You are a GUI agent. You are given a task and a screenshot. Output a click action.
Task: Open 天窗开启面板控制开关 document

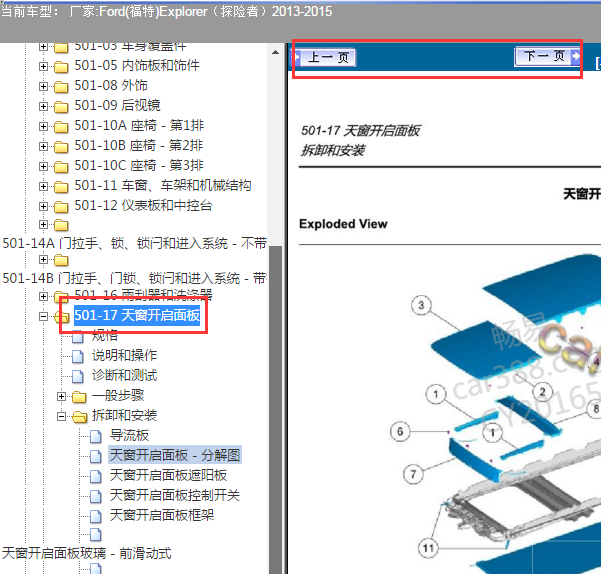pos(175,495)
